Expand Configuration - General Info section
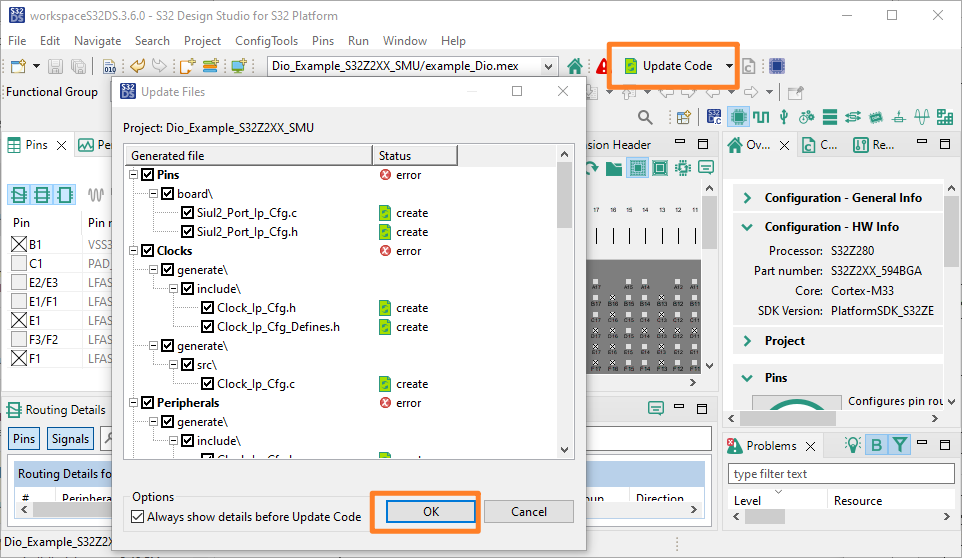 tap(747, 198)
